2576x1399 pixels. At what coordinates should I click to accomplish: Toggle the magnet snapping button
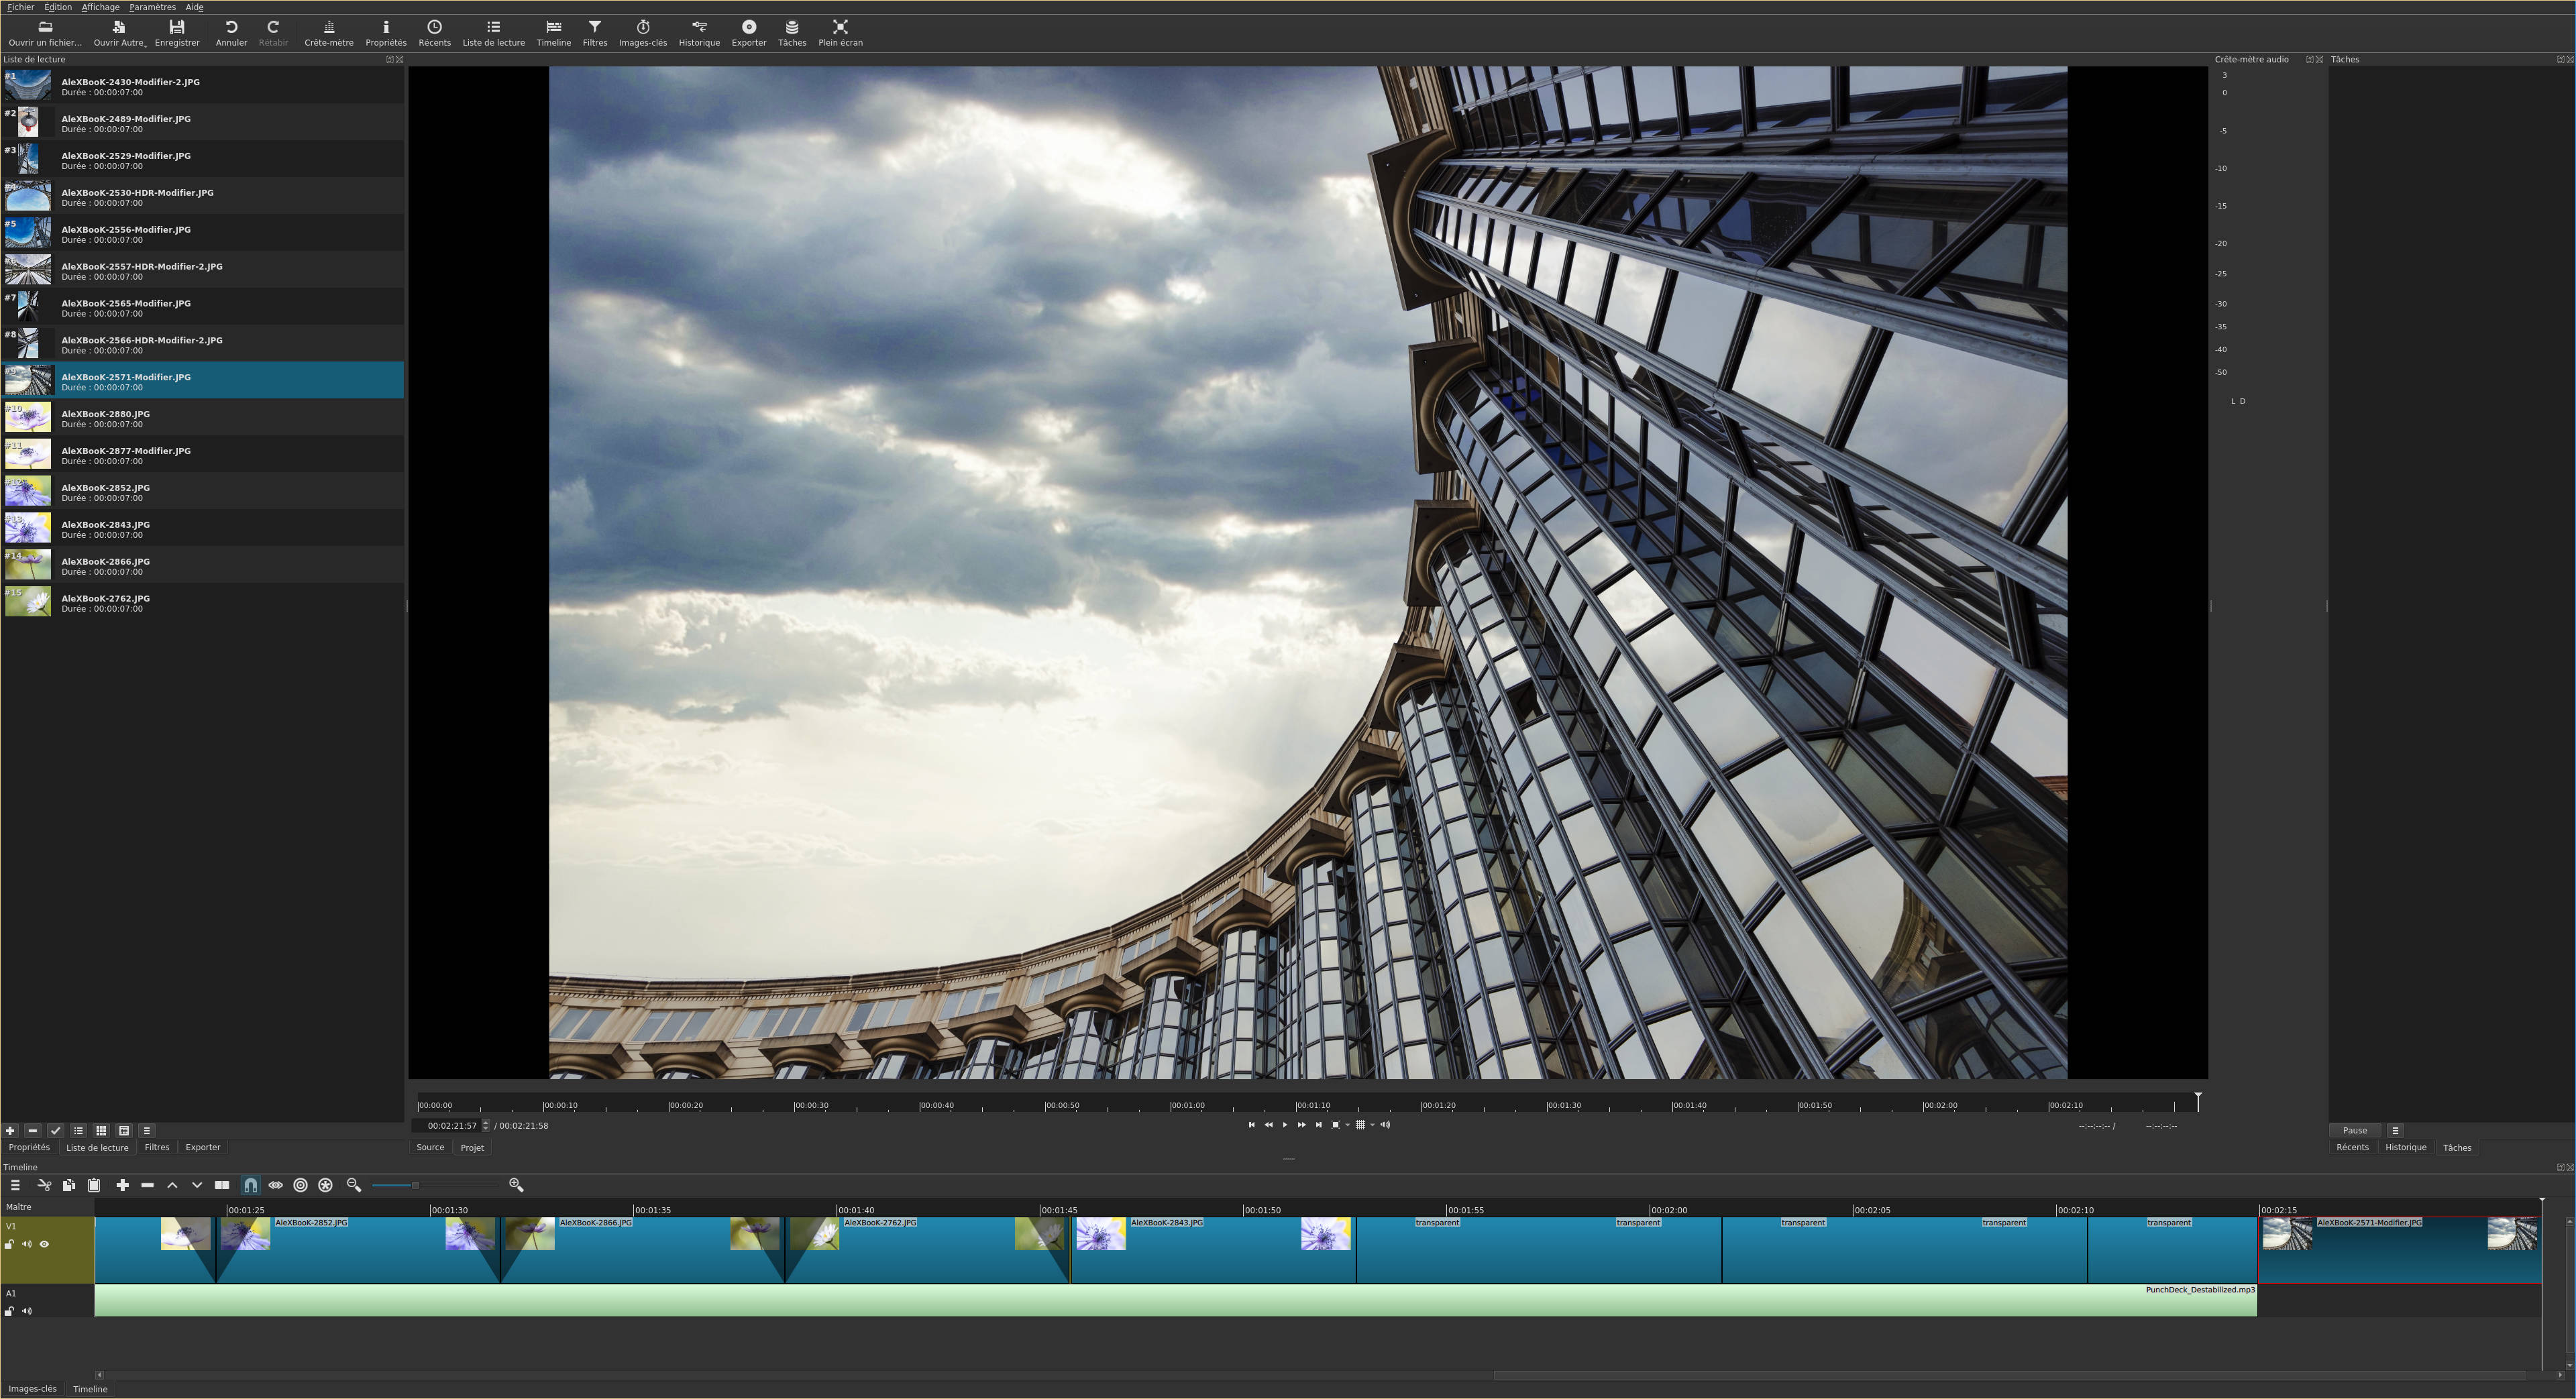tap(250, 1185)
